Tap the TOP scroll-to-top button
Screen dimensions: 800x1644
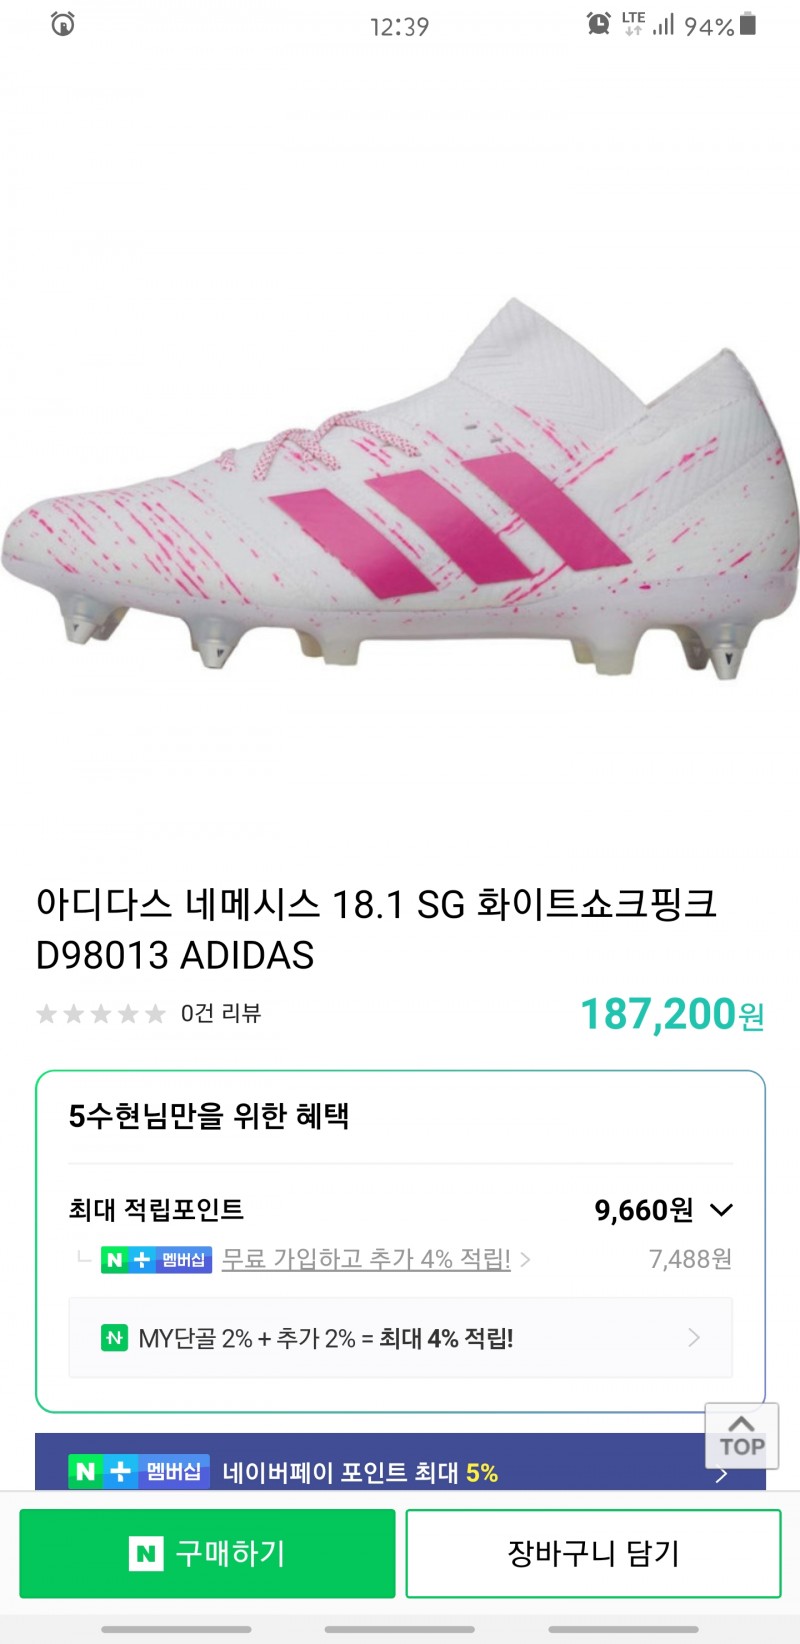click(x=741, y=1436)
